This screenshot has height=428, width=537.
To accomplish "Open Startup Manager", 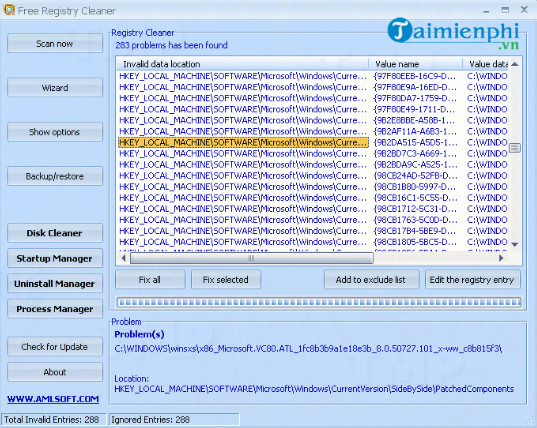I will tap(55, 259).
